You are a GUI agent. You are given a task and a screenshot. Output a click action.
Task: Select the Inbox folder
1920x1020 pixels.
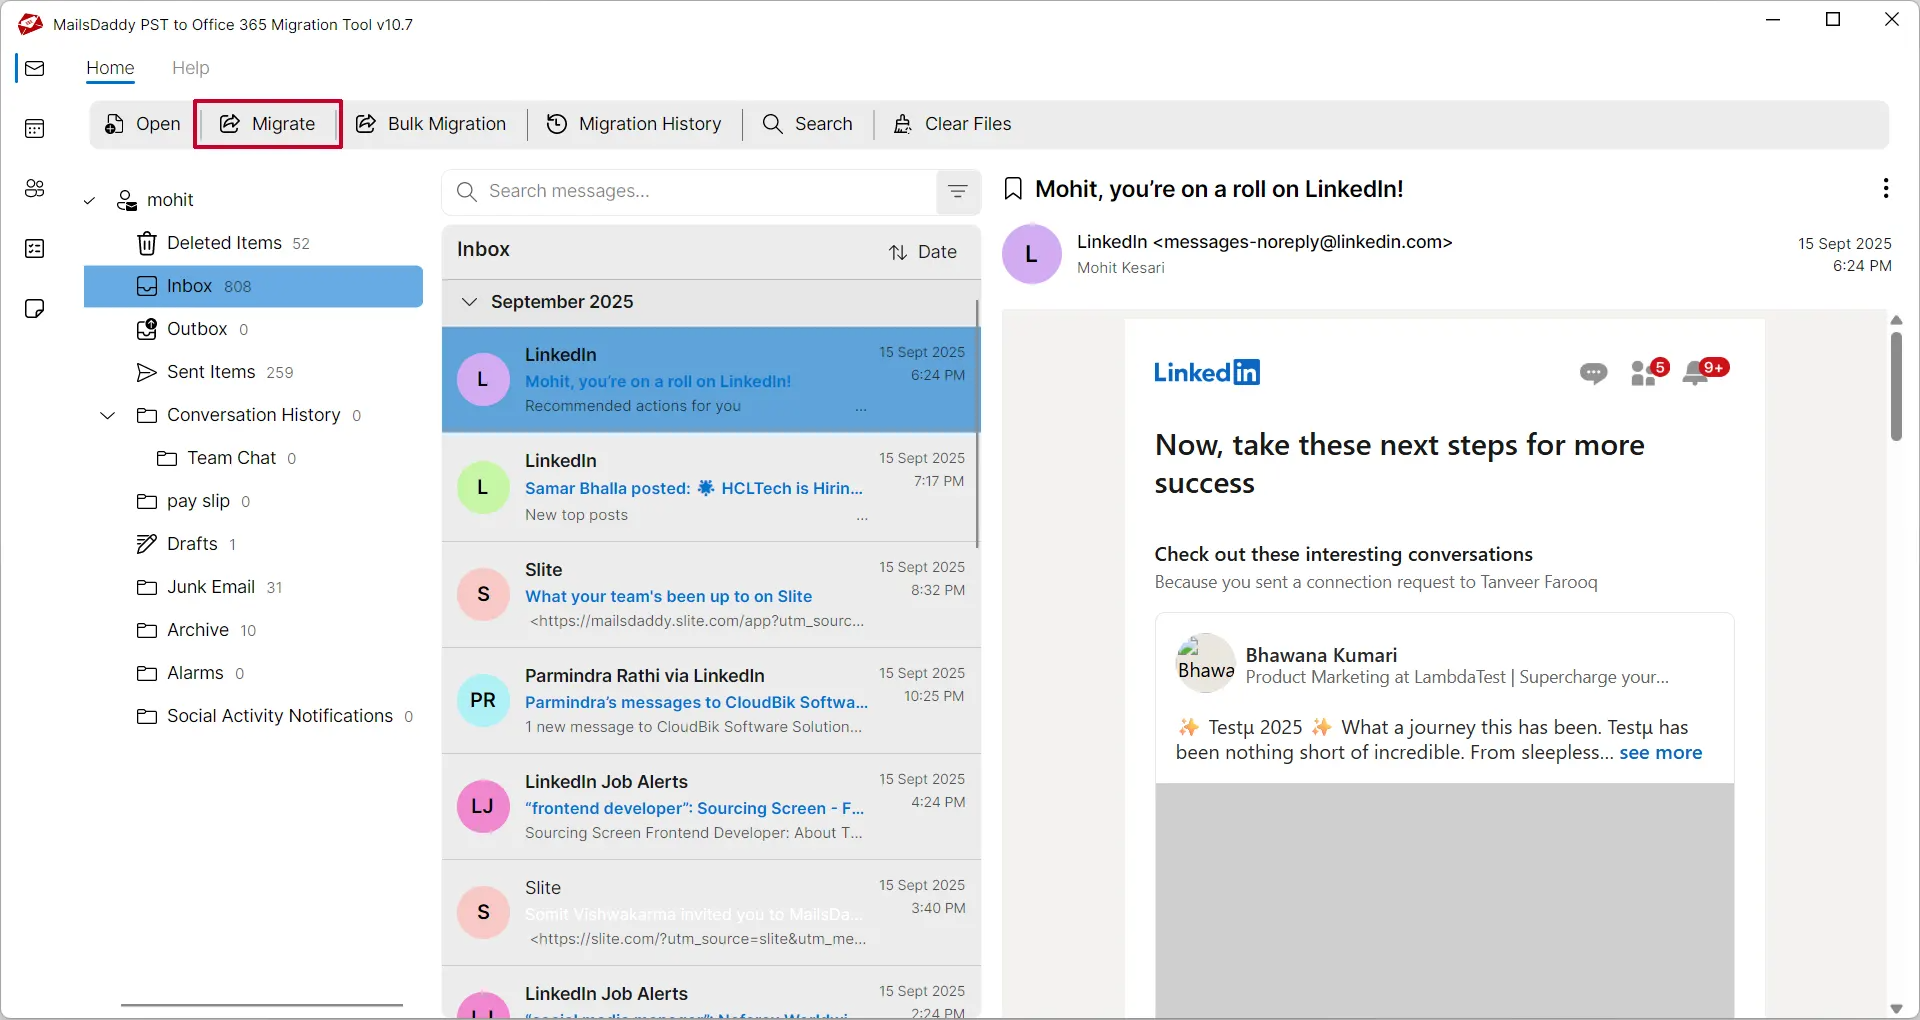[253, 286]
